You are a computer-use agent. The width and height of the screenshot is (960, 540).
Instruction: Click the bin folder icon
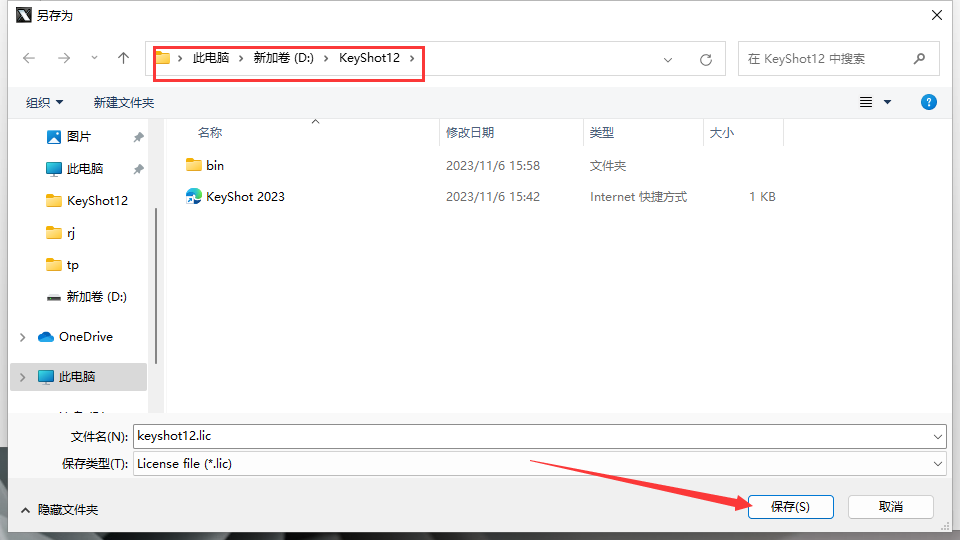pyautogui.click(x=193, y=165)
